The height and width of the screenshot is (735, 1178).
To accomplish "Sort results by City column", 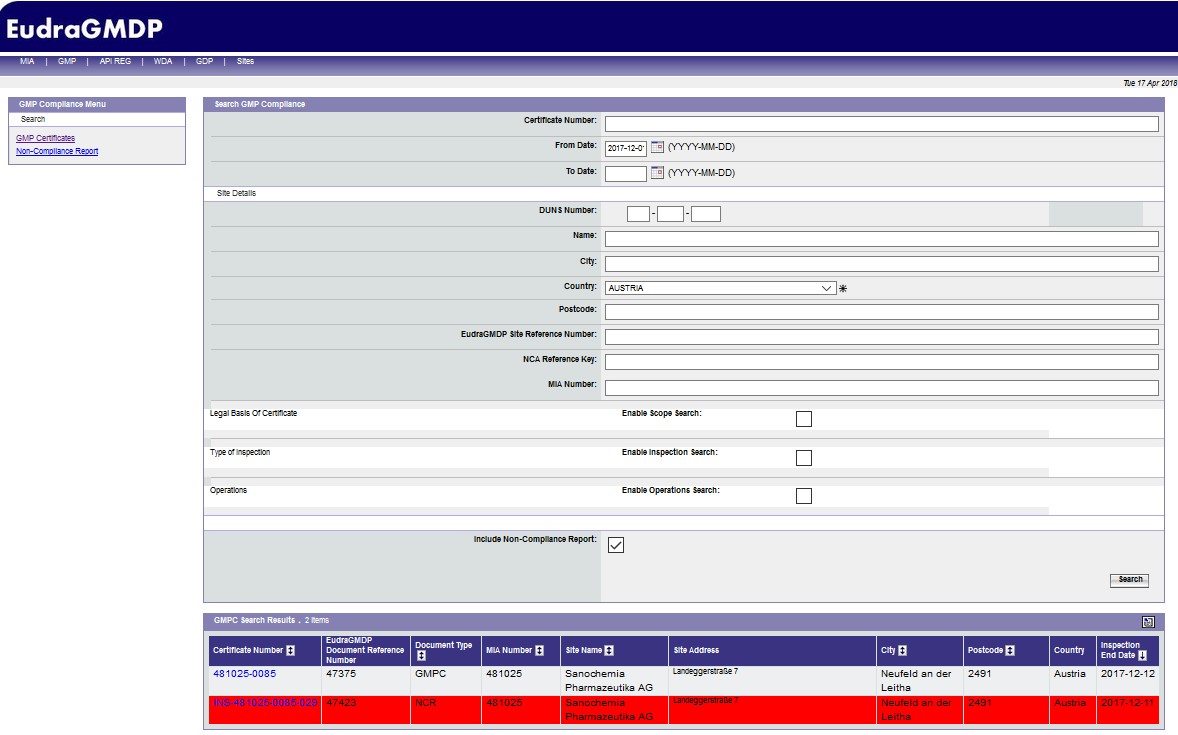I will coord(902,651).
